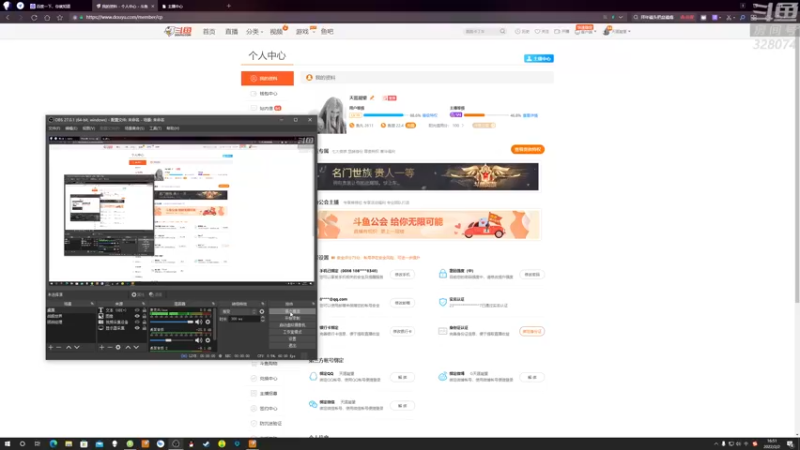Open scene transition properties gear icon

point(262,311)
